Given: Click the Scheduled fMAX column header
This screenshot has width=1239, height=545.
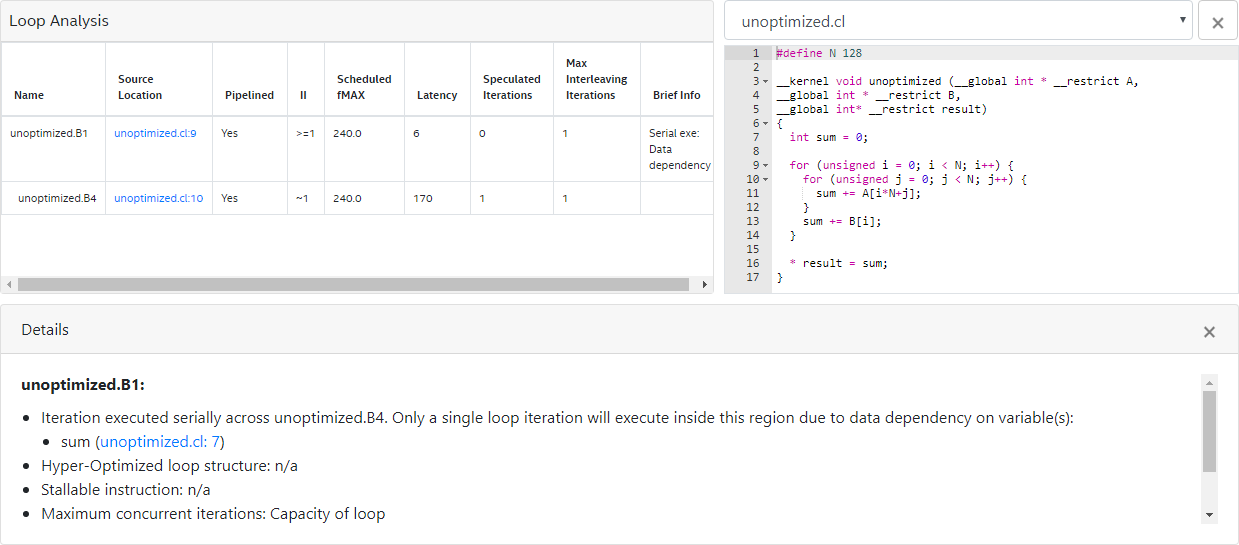Looking at the screenshot, I should tap(364, 87).
